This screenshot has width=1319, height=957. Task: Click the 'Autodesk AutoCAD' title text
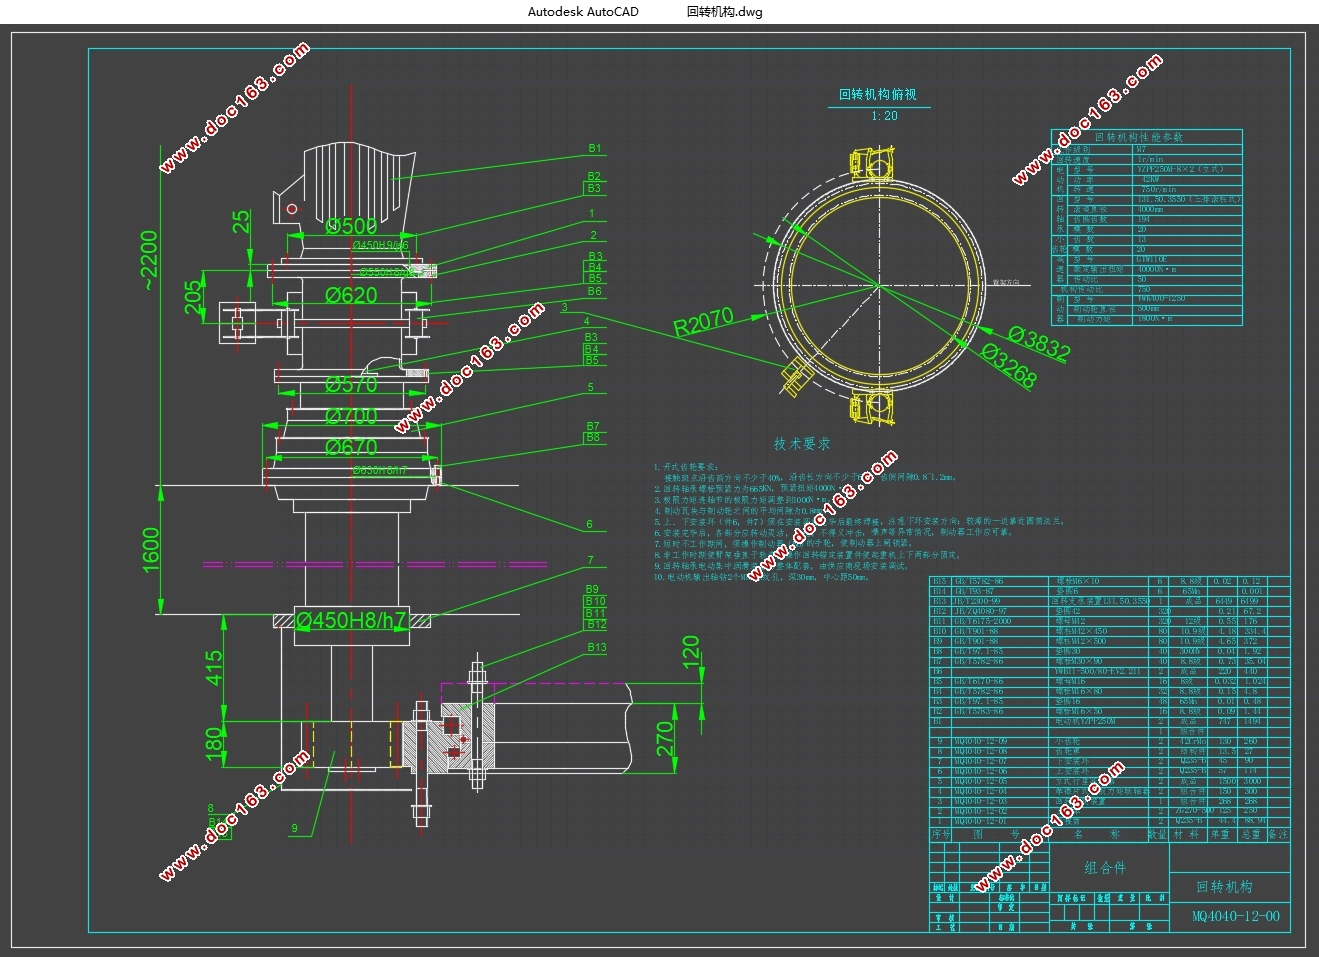click(583, 12)
